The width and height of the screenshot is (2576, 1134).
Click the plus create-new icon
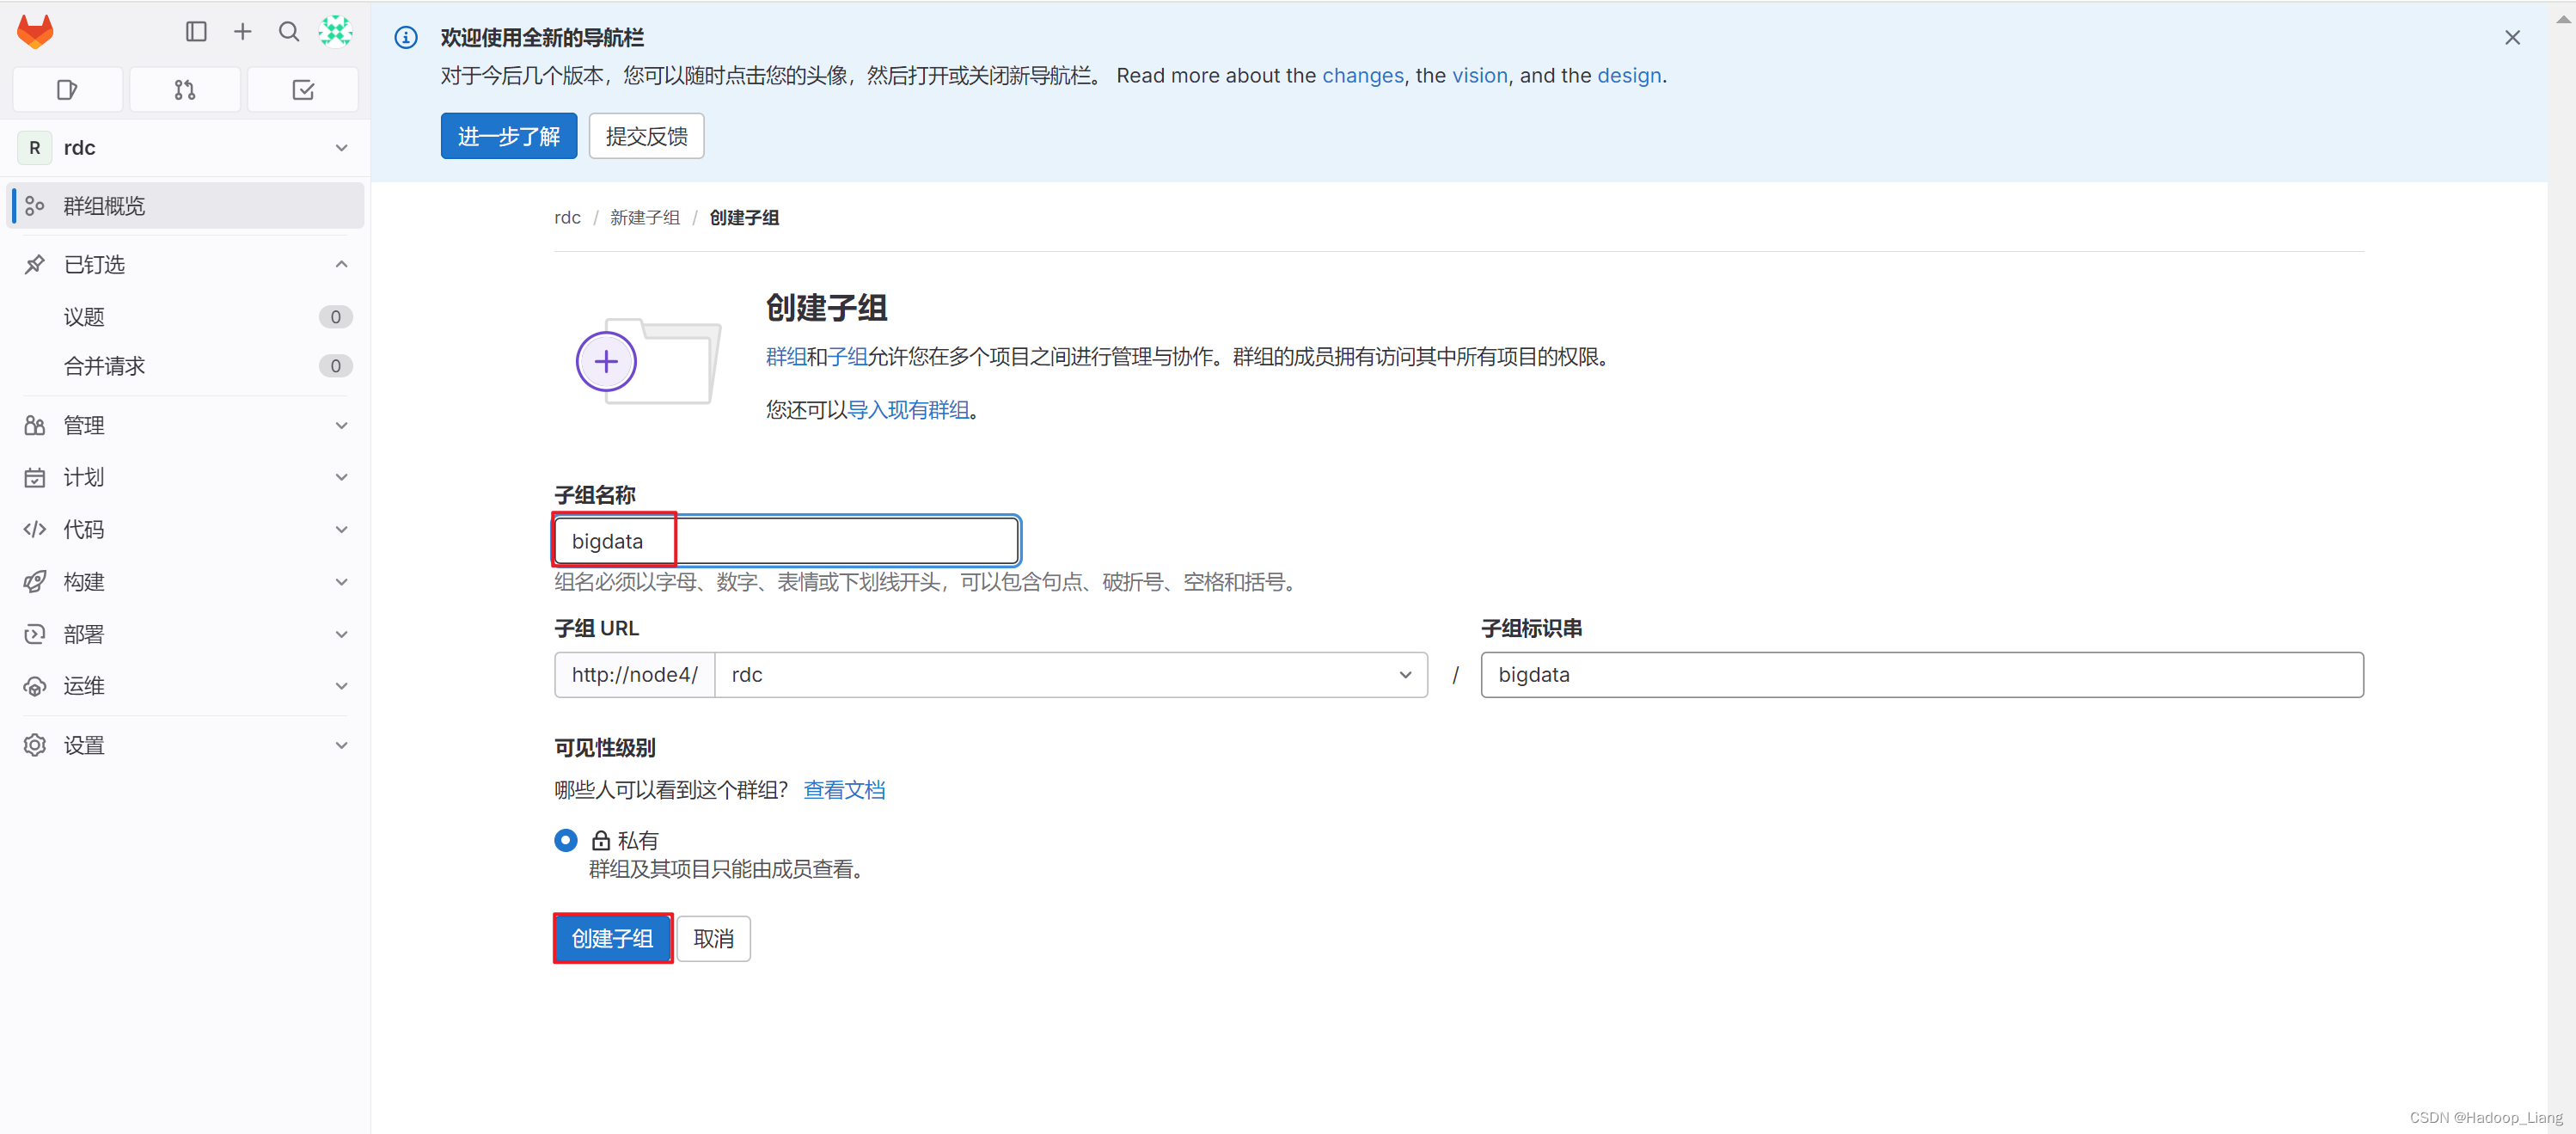tap(242, 32)
